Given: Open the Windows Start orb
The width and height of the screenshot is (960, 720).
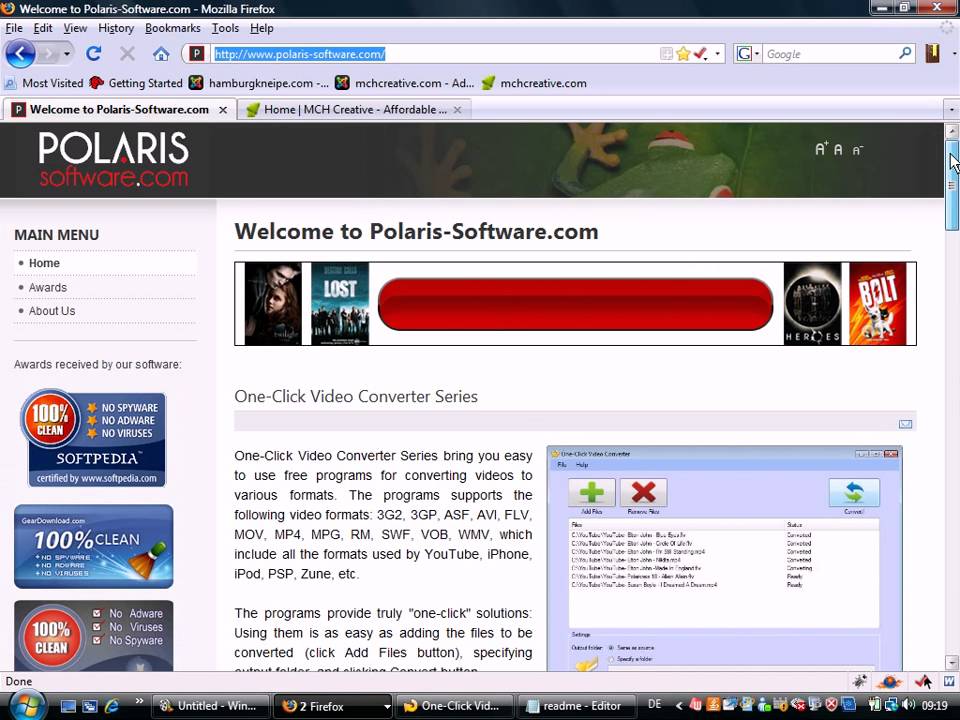Looking at the screenshot, I should tap(26, 705).
